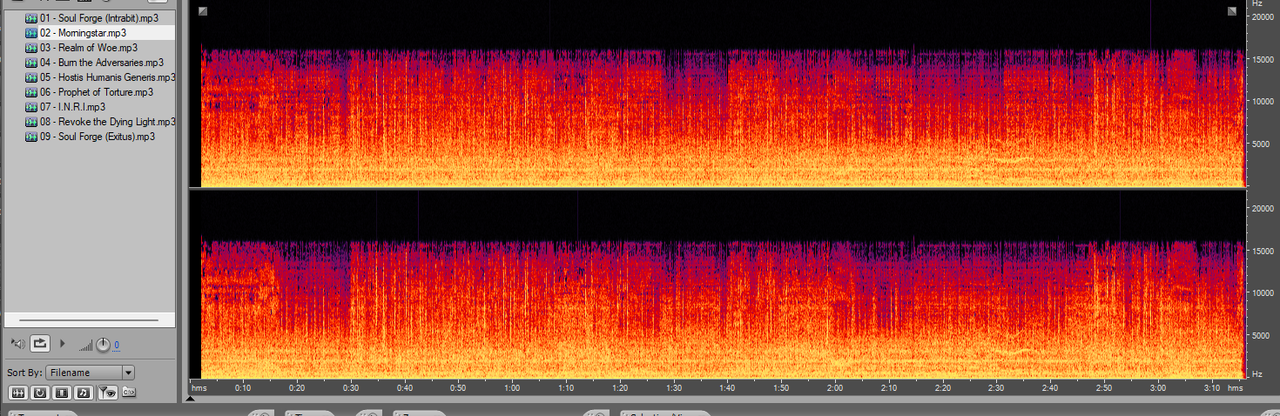The image size is (1280, 416).
Task: Click the 2:30 mark on time ruler
Action: click(996, 388)
